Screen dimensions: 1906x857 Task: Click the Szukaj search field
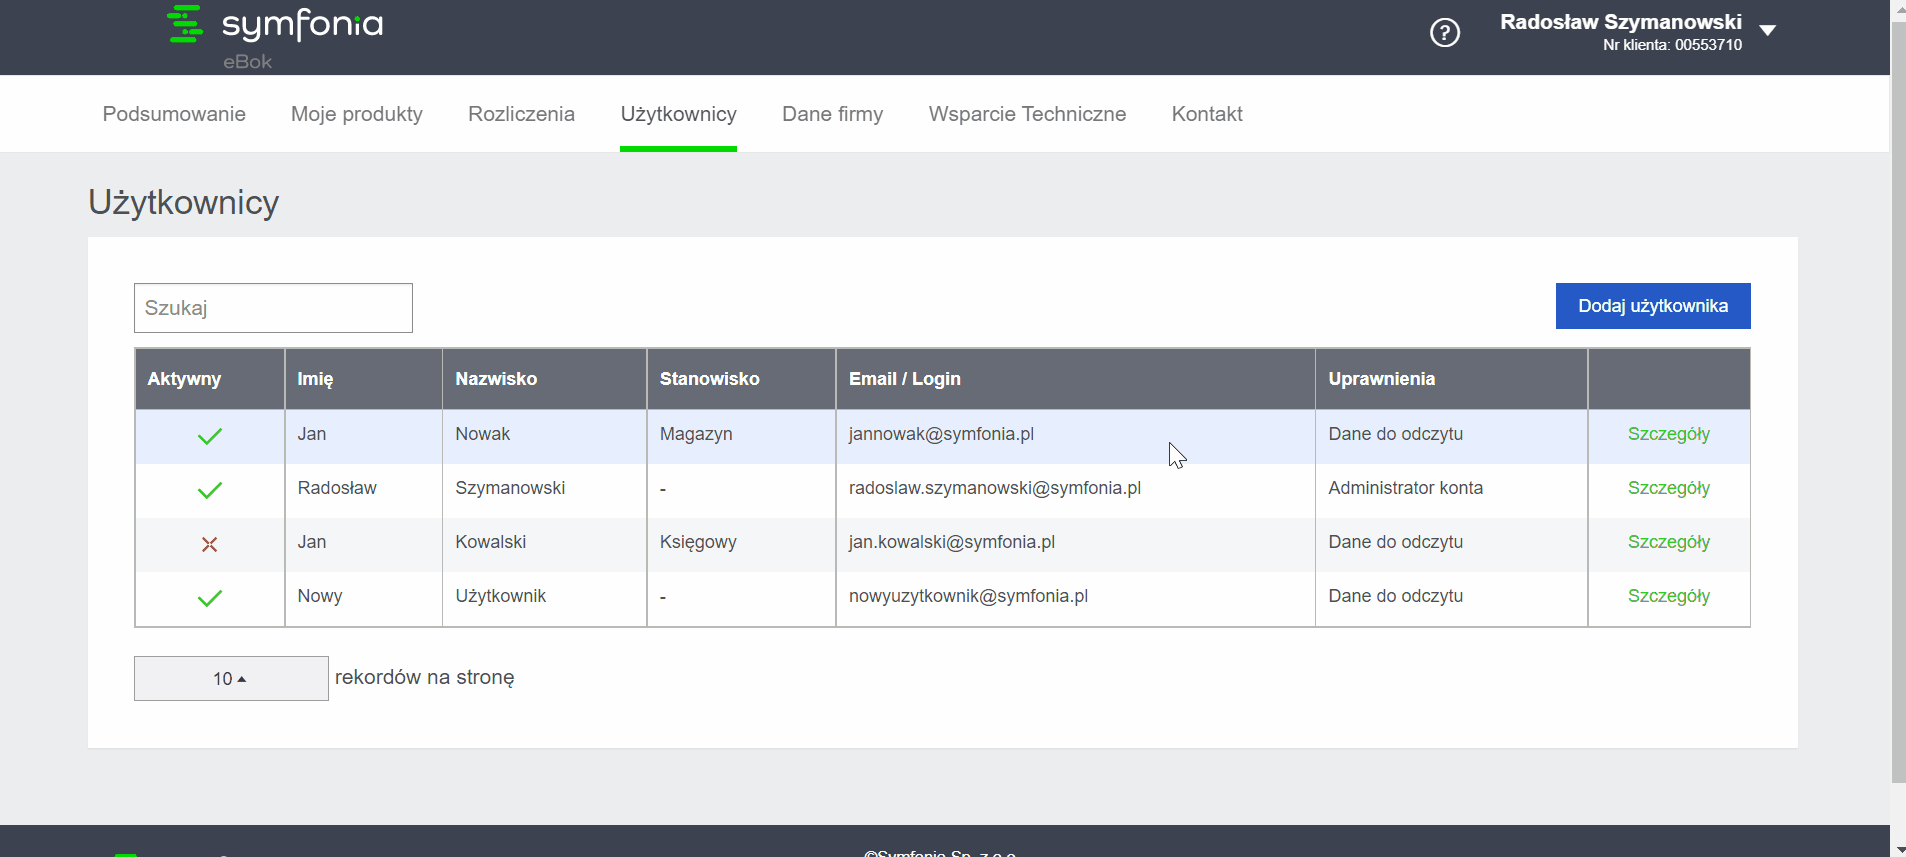pyautogui.click(x=273, y=308)
